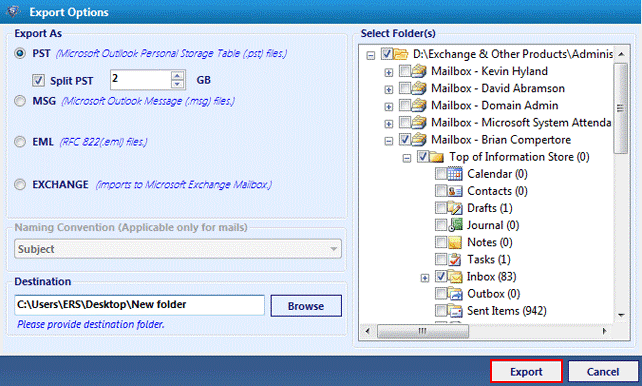Click the Destination path input field
Viewport: 642px width, 386px height.
(139, 305)
